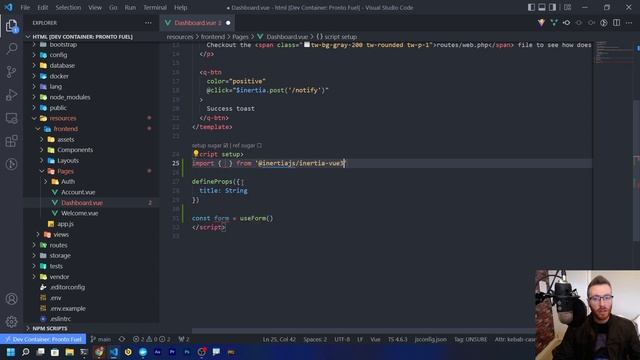640x360 pixels.
Task: Open the Search view in activity bar
Action: pyautogui.click(x=11, y=49)
